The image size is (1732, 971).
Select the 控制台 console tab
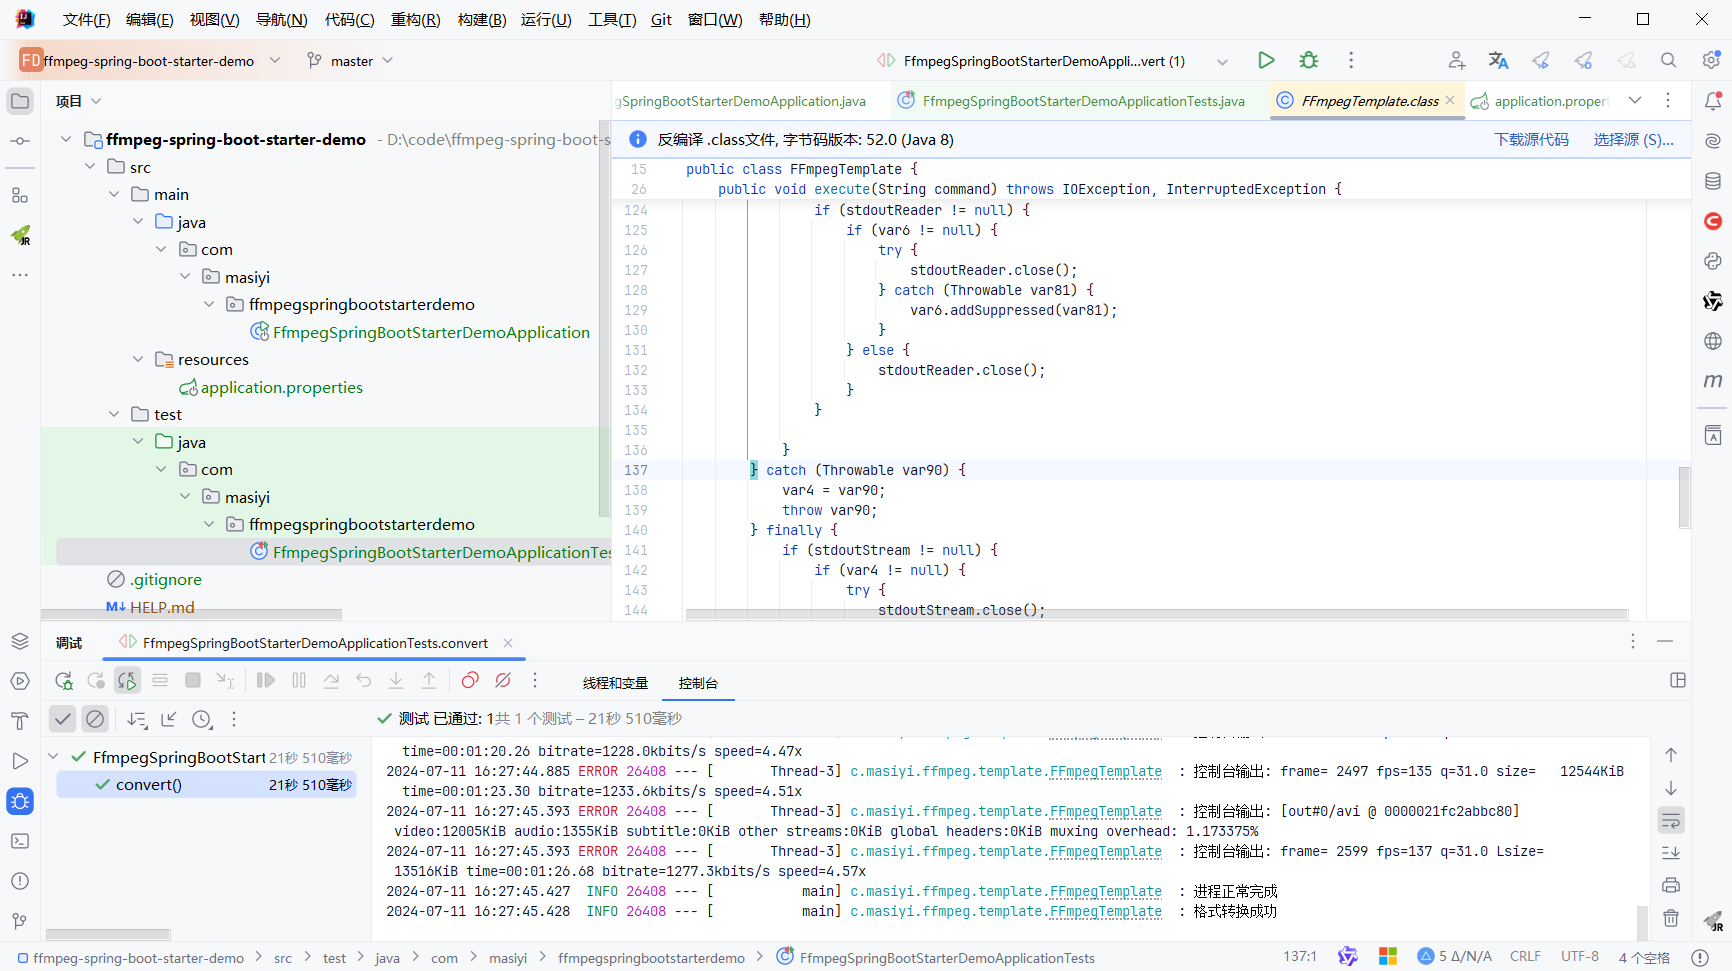(698, 683)
